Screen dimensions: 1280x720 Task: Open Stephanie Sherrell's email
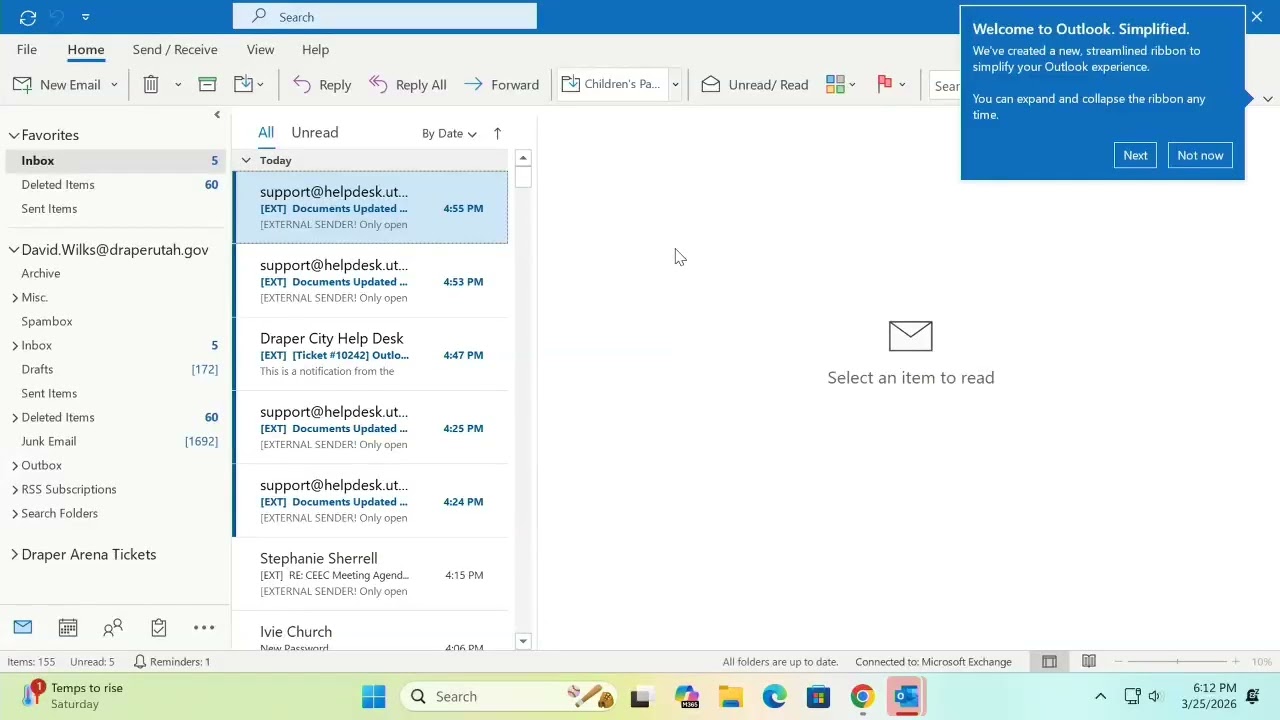click(x=370, y=574)
